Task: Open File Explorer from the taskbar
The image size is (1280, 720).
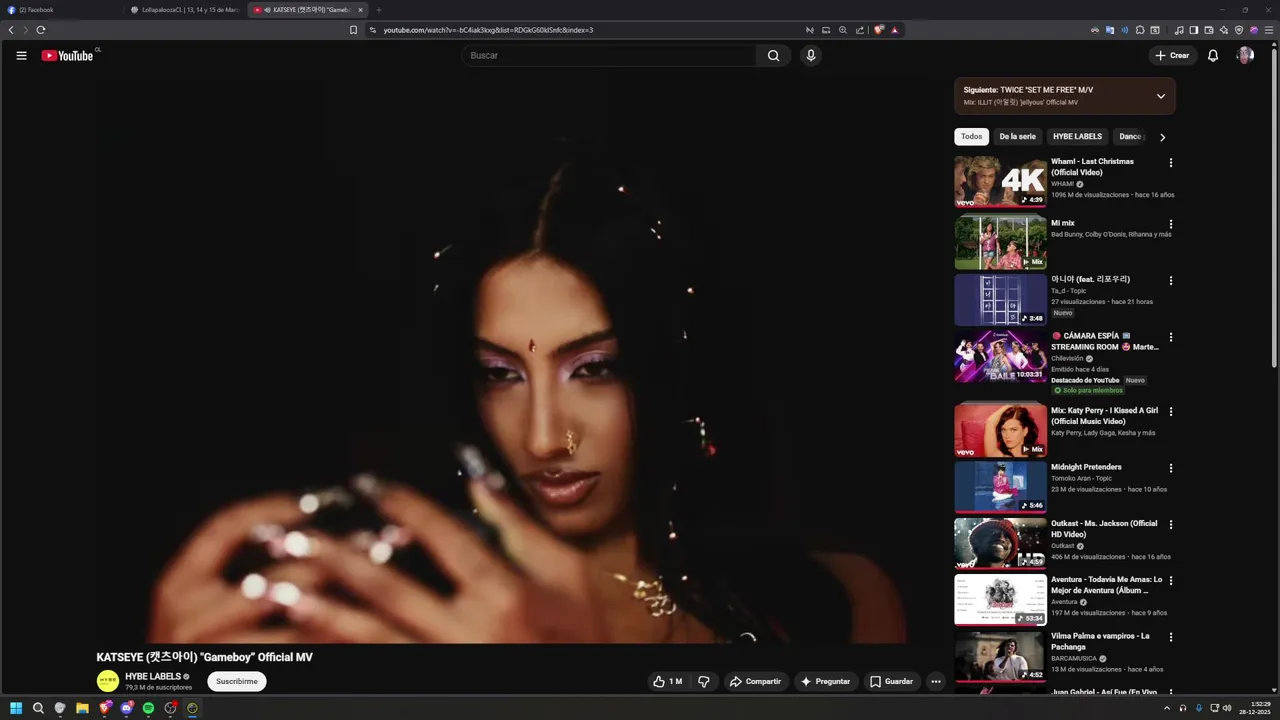Action: click(x=82, y=708)
